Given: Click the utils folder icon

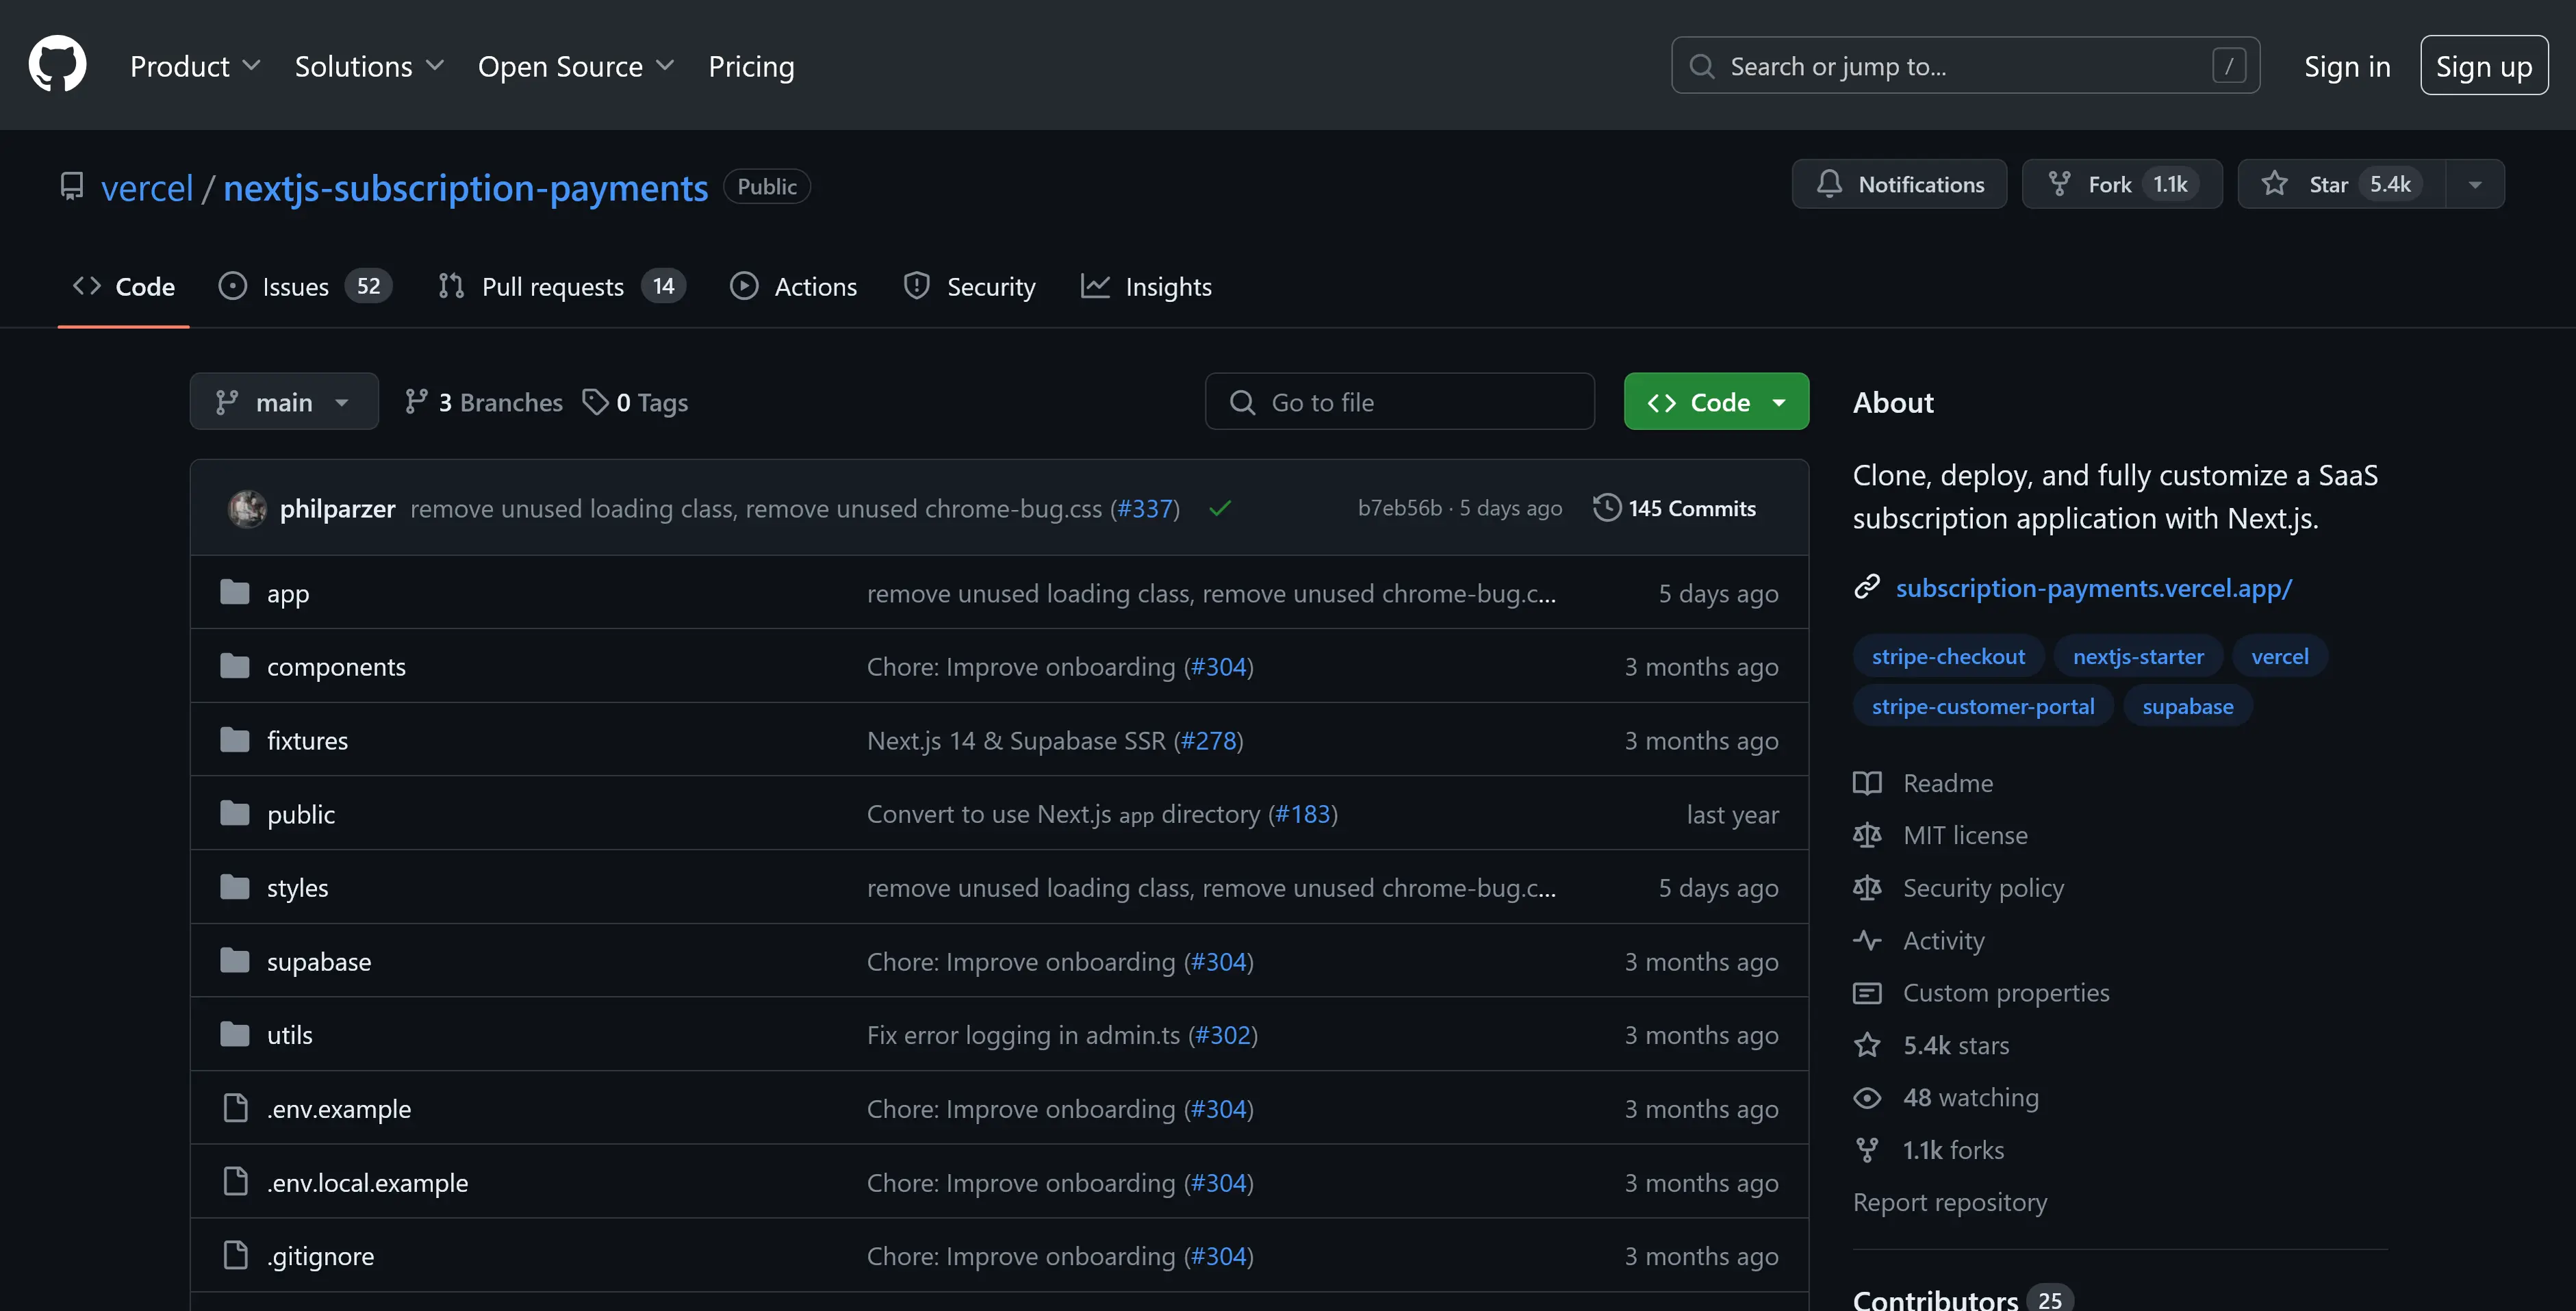Looking at the screenshot, I should pyautogui.click(x=235, y=1034).
